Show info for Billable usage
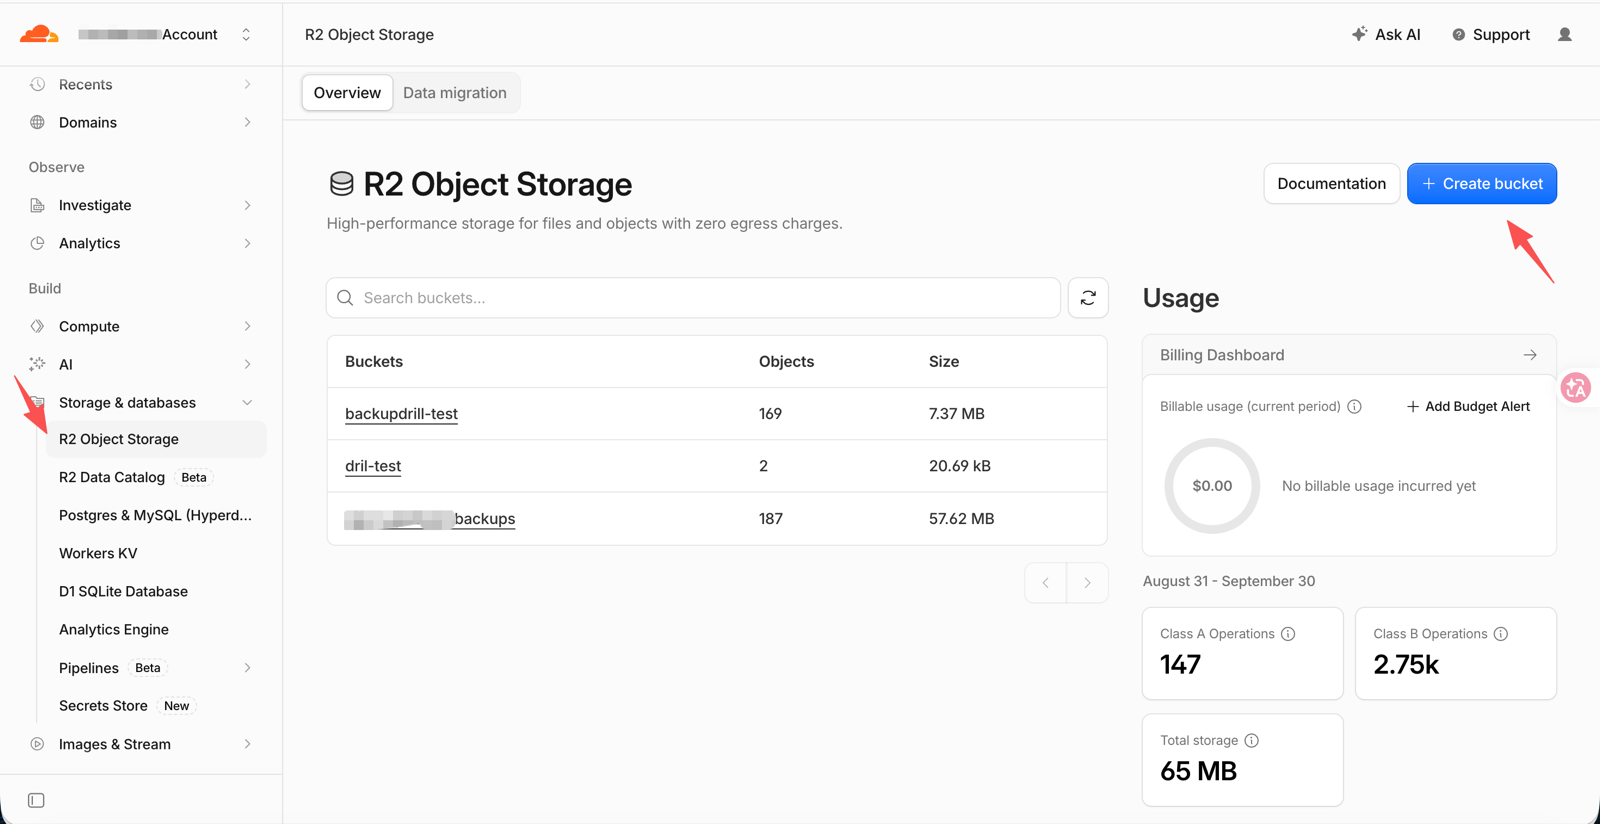1600x824 pixels. click(1355, 406)
